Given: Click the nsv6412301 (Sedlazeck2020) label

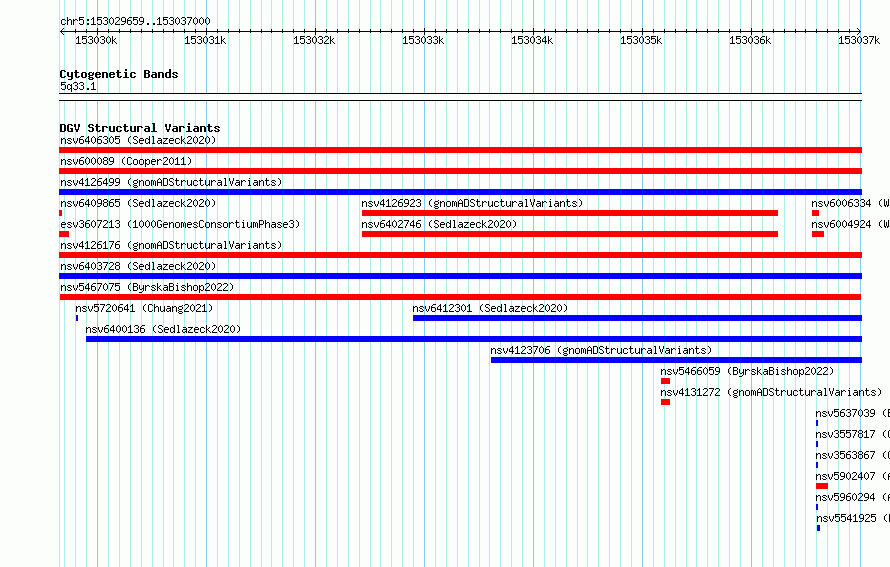Looking at the screenshot, I should pyautogui.click(x=490, y=308).
